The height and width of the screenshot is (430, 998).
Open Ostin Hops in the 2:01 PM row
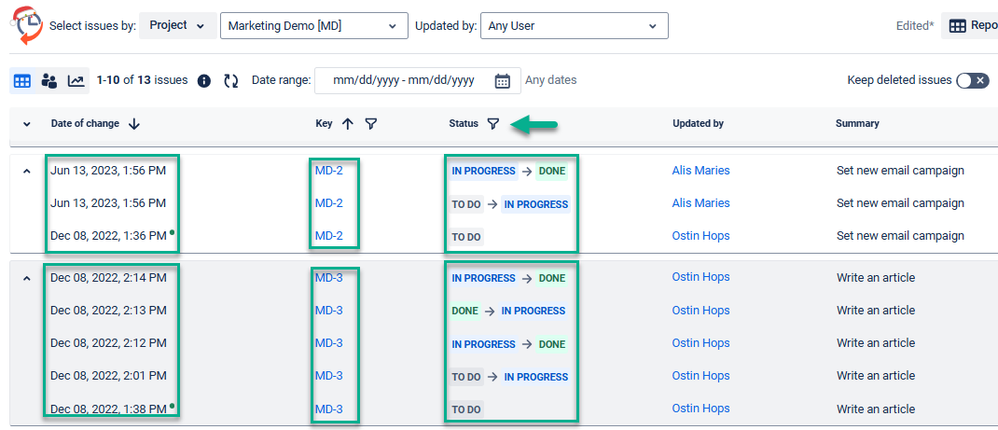701,376
